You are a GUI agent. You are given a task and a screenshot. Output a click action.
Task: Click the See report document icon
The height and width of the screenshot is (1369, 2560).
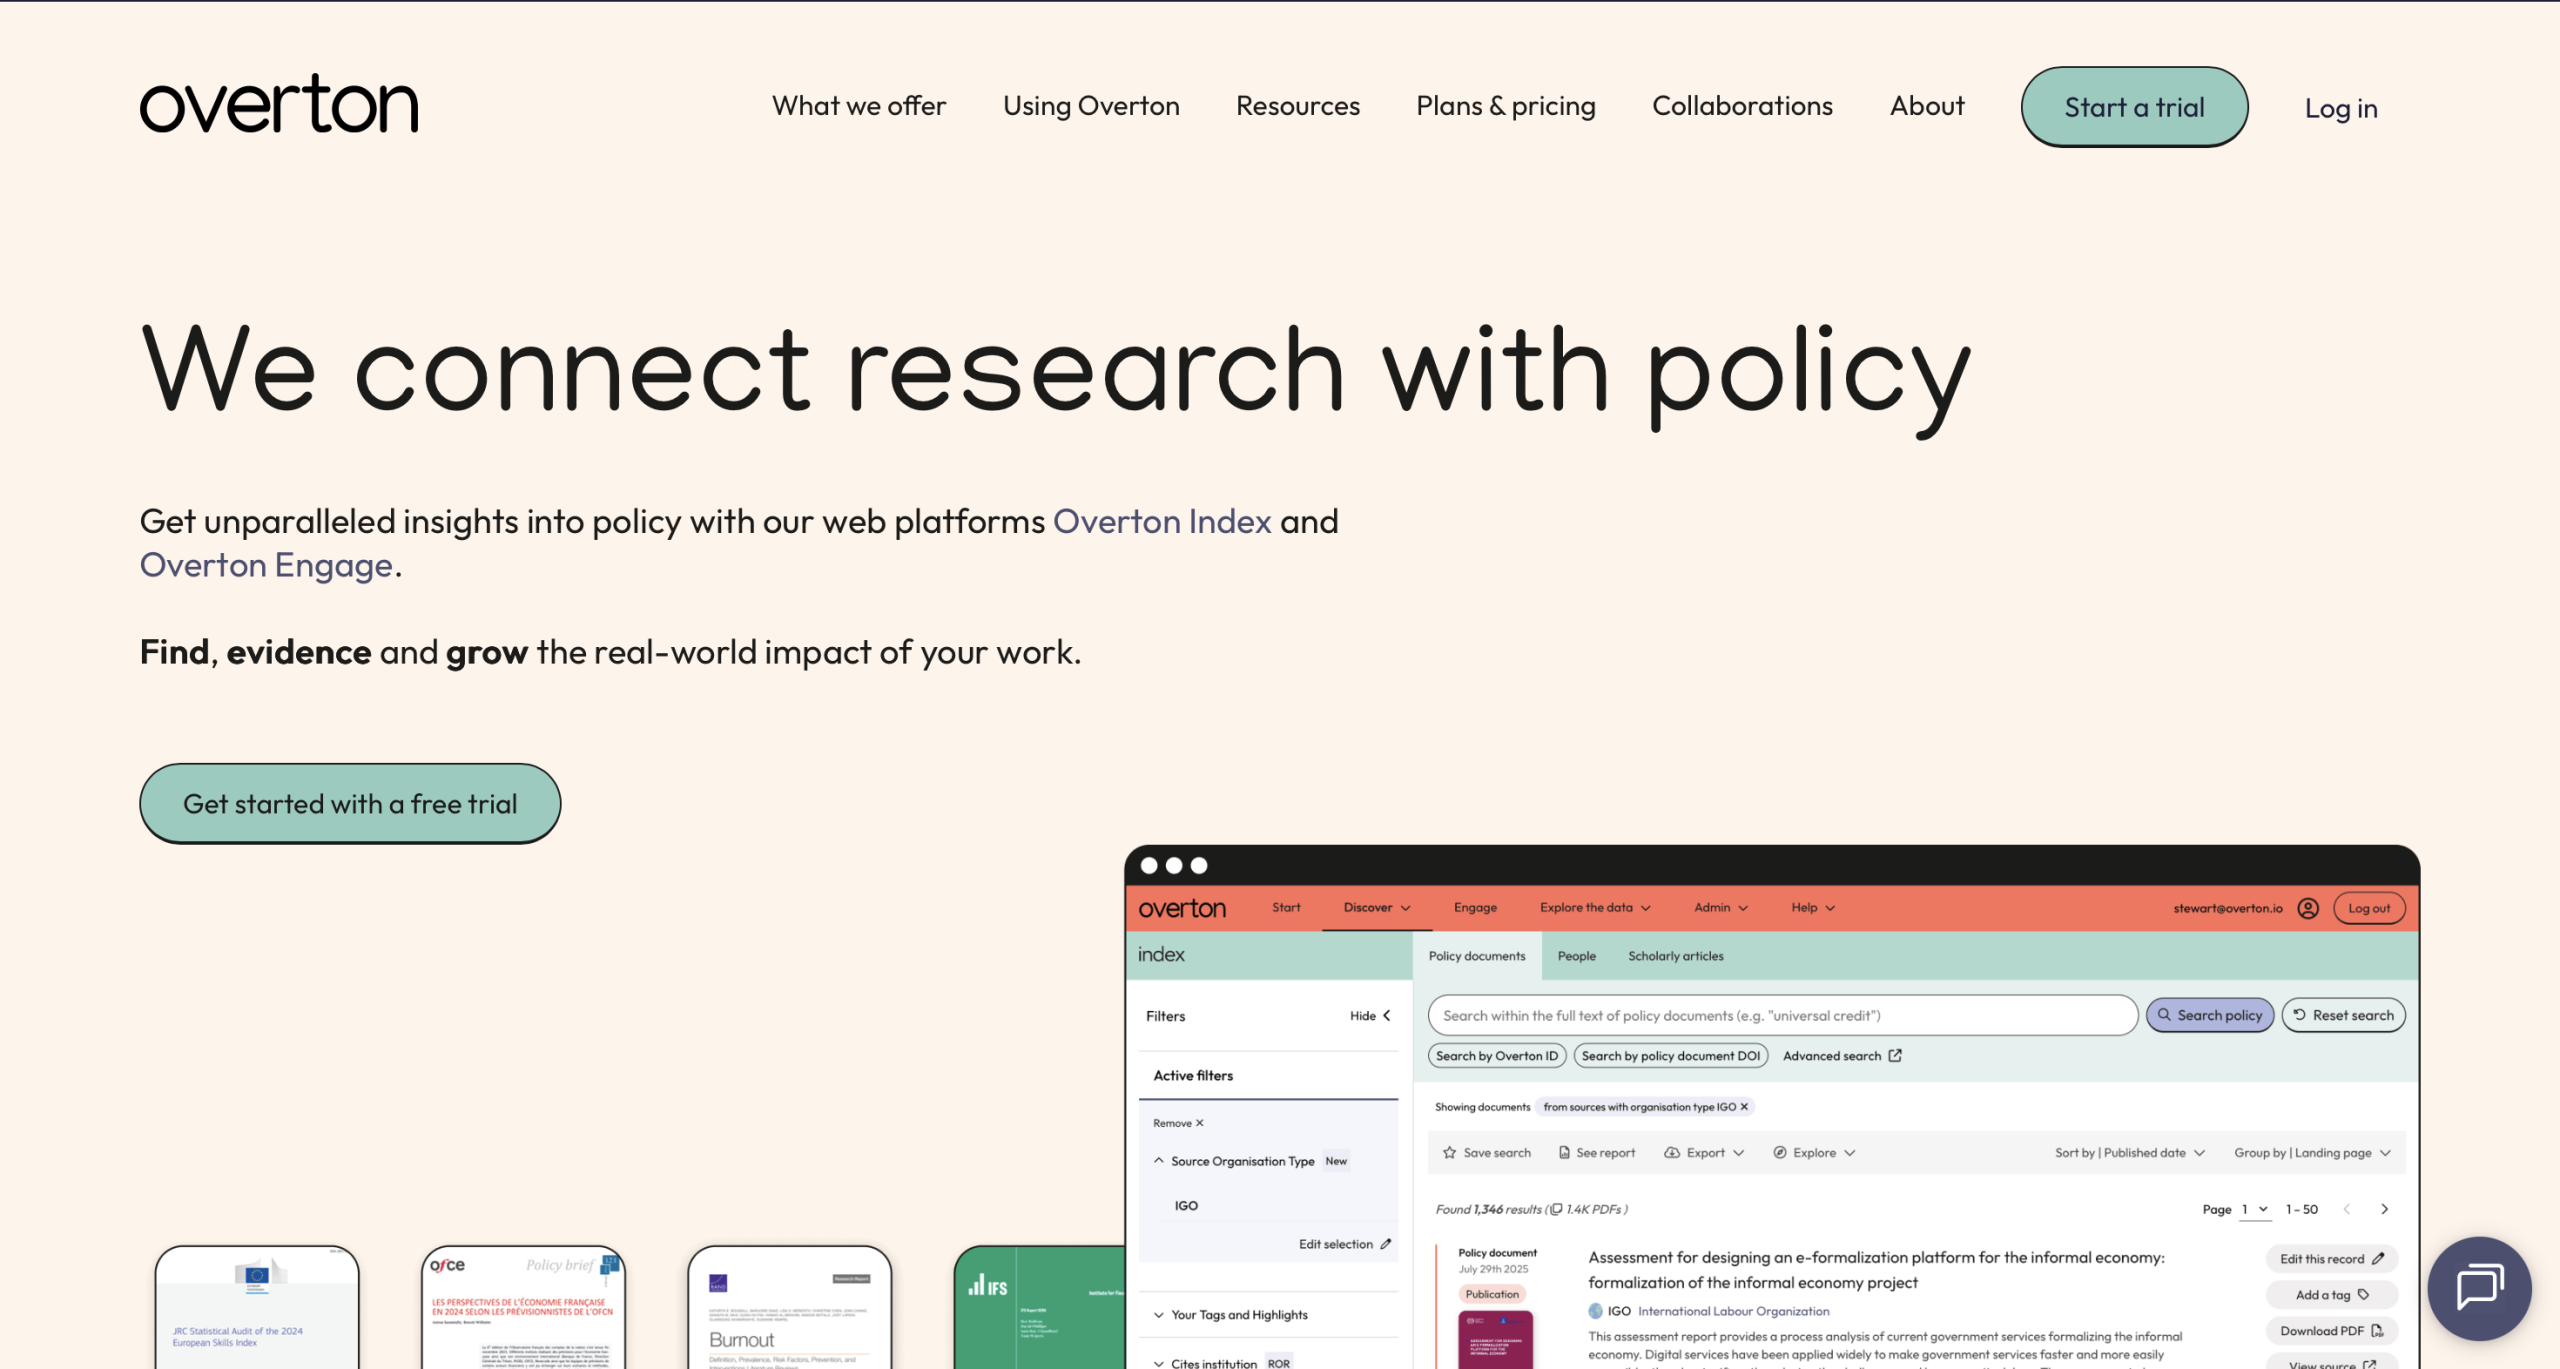coord(1564,1153)
